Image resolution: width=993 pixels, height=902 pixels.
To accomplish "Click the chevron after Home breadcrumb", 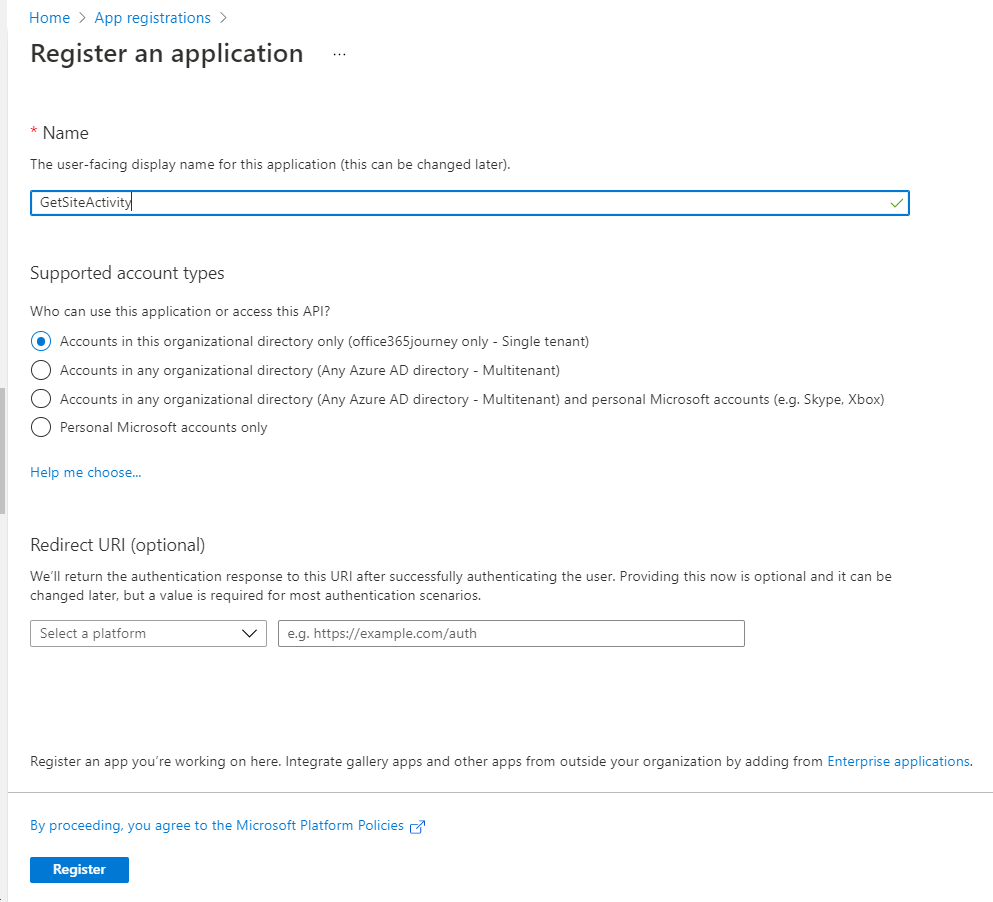I will [x=82, y=18].
